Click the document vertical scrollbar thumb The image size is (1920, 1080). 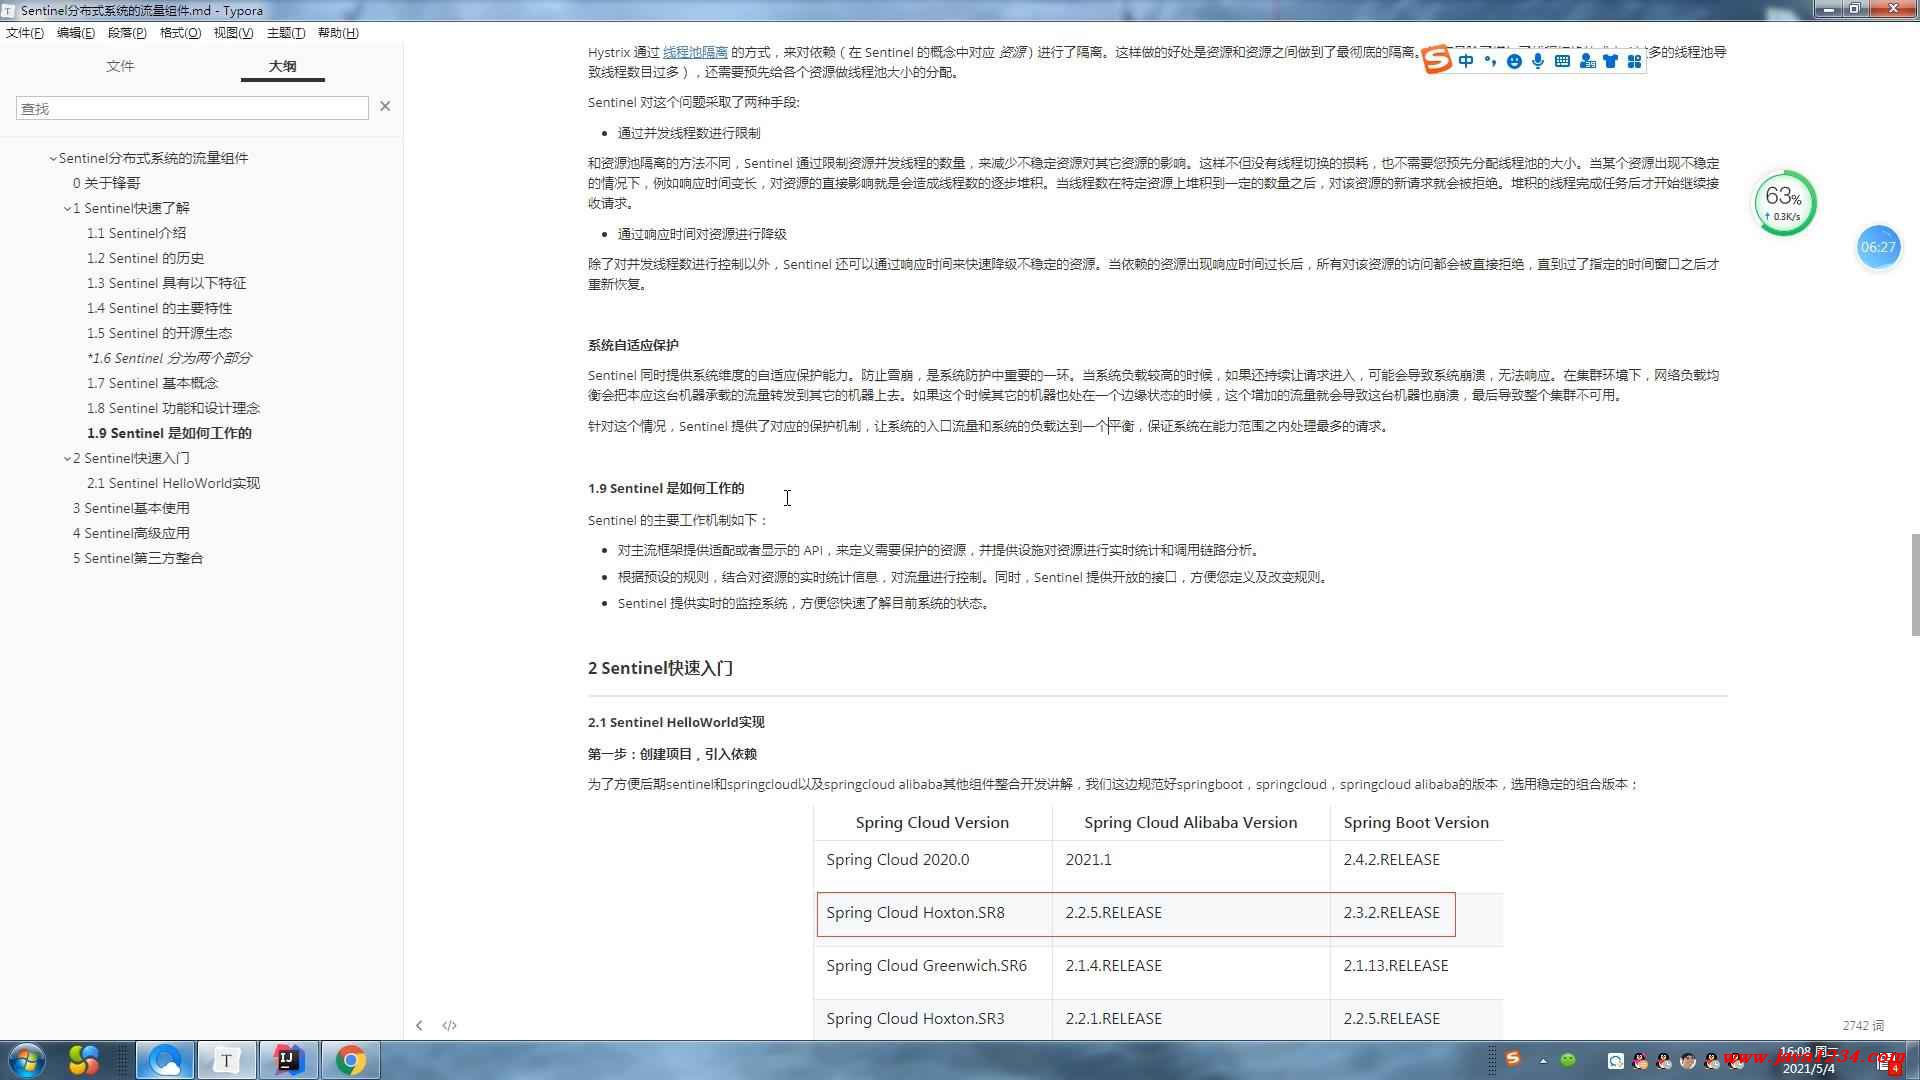pos(1915,585)
